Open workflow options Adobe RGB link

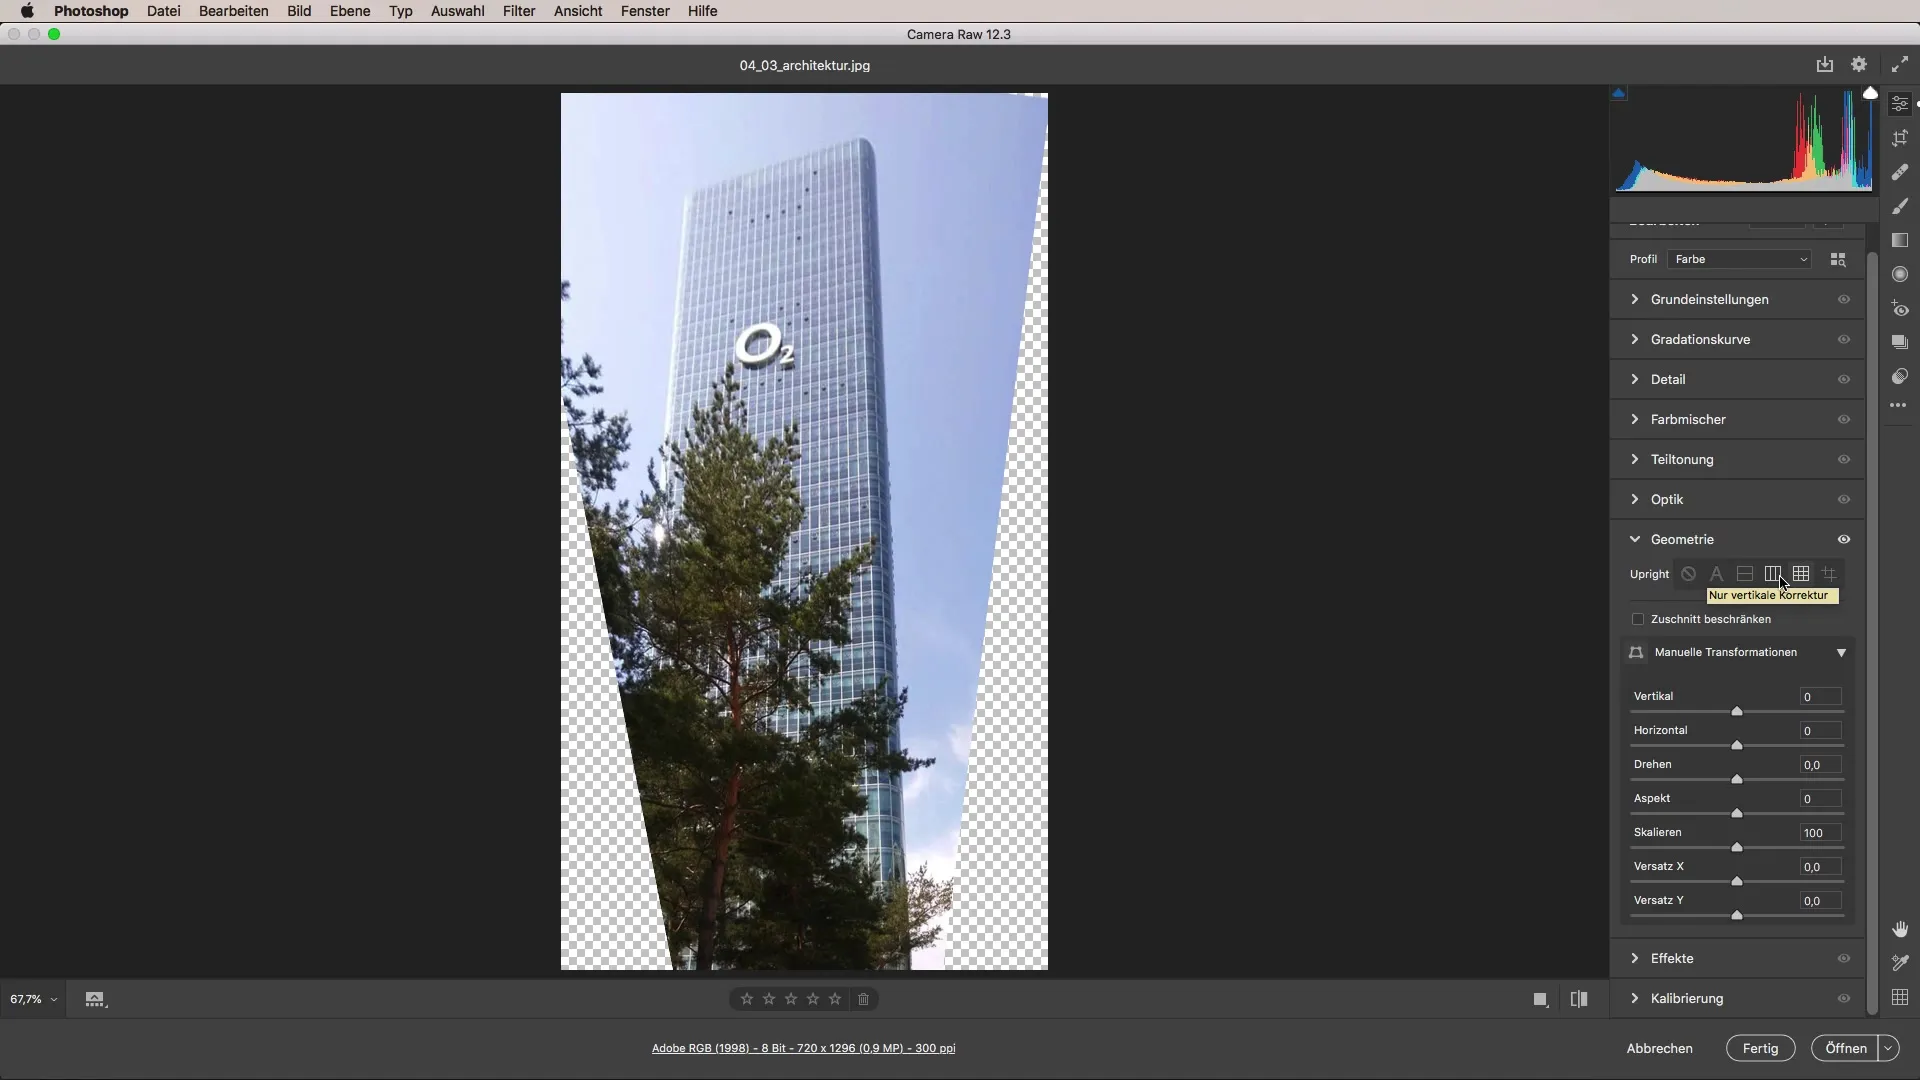(803, 1048)
